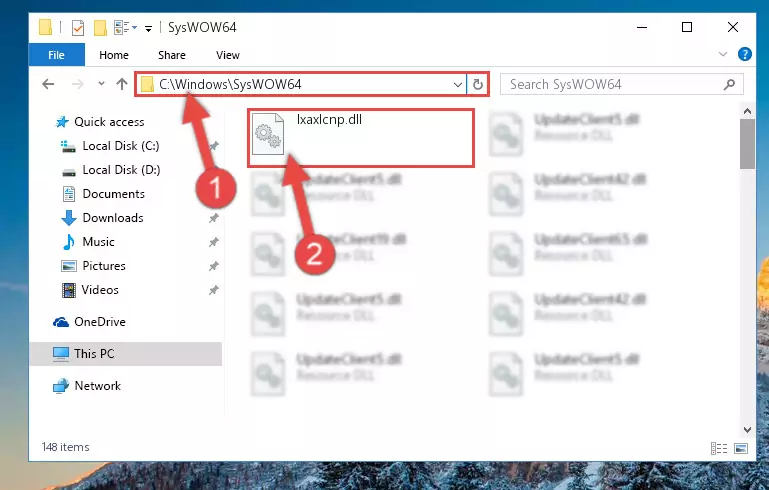Select OneDrive in navigation pane
This screenshot has height=490, width=769.
(x=100, y=322)
